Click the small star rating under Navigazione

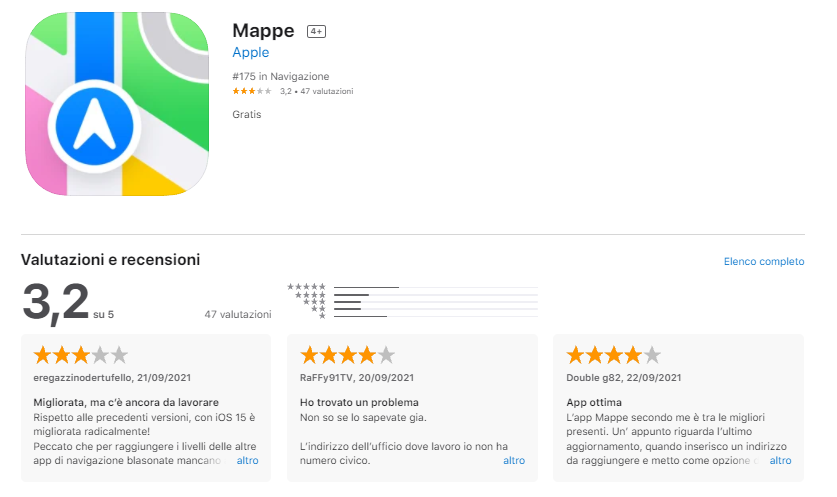[252, 91]
